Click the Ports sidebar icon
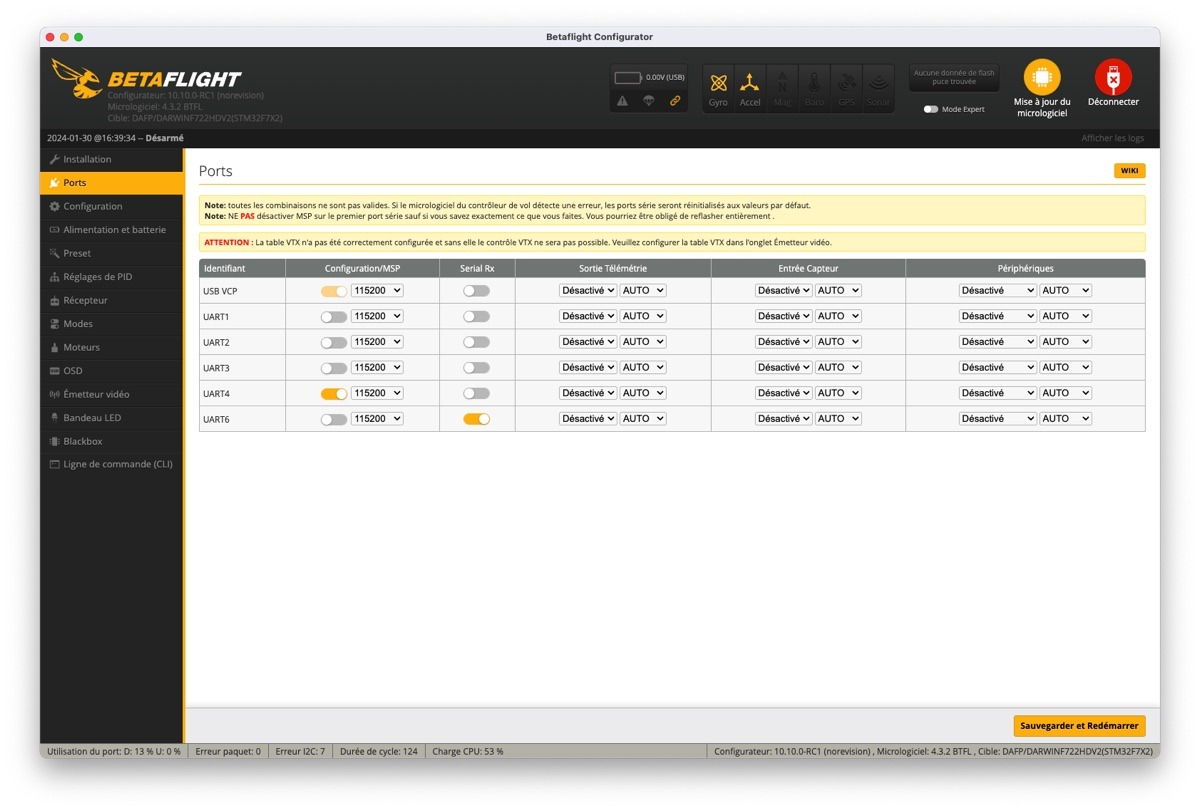Screen dimensions: 1200x811 [55, 183]
